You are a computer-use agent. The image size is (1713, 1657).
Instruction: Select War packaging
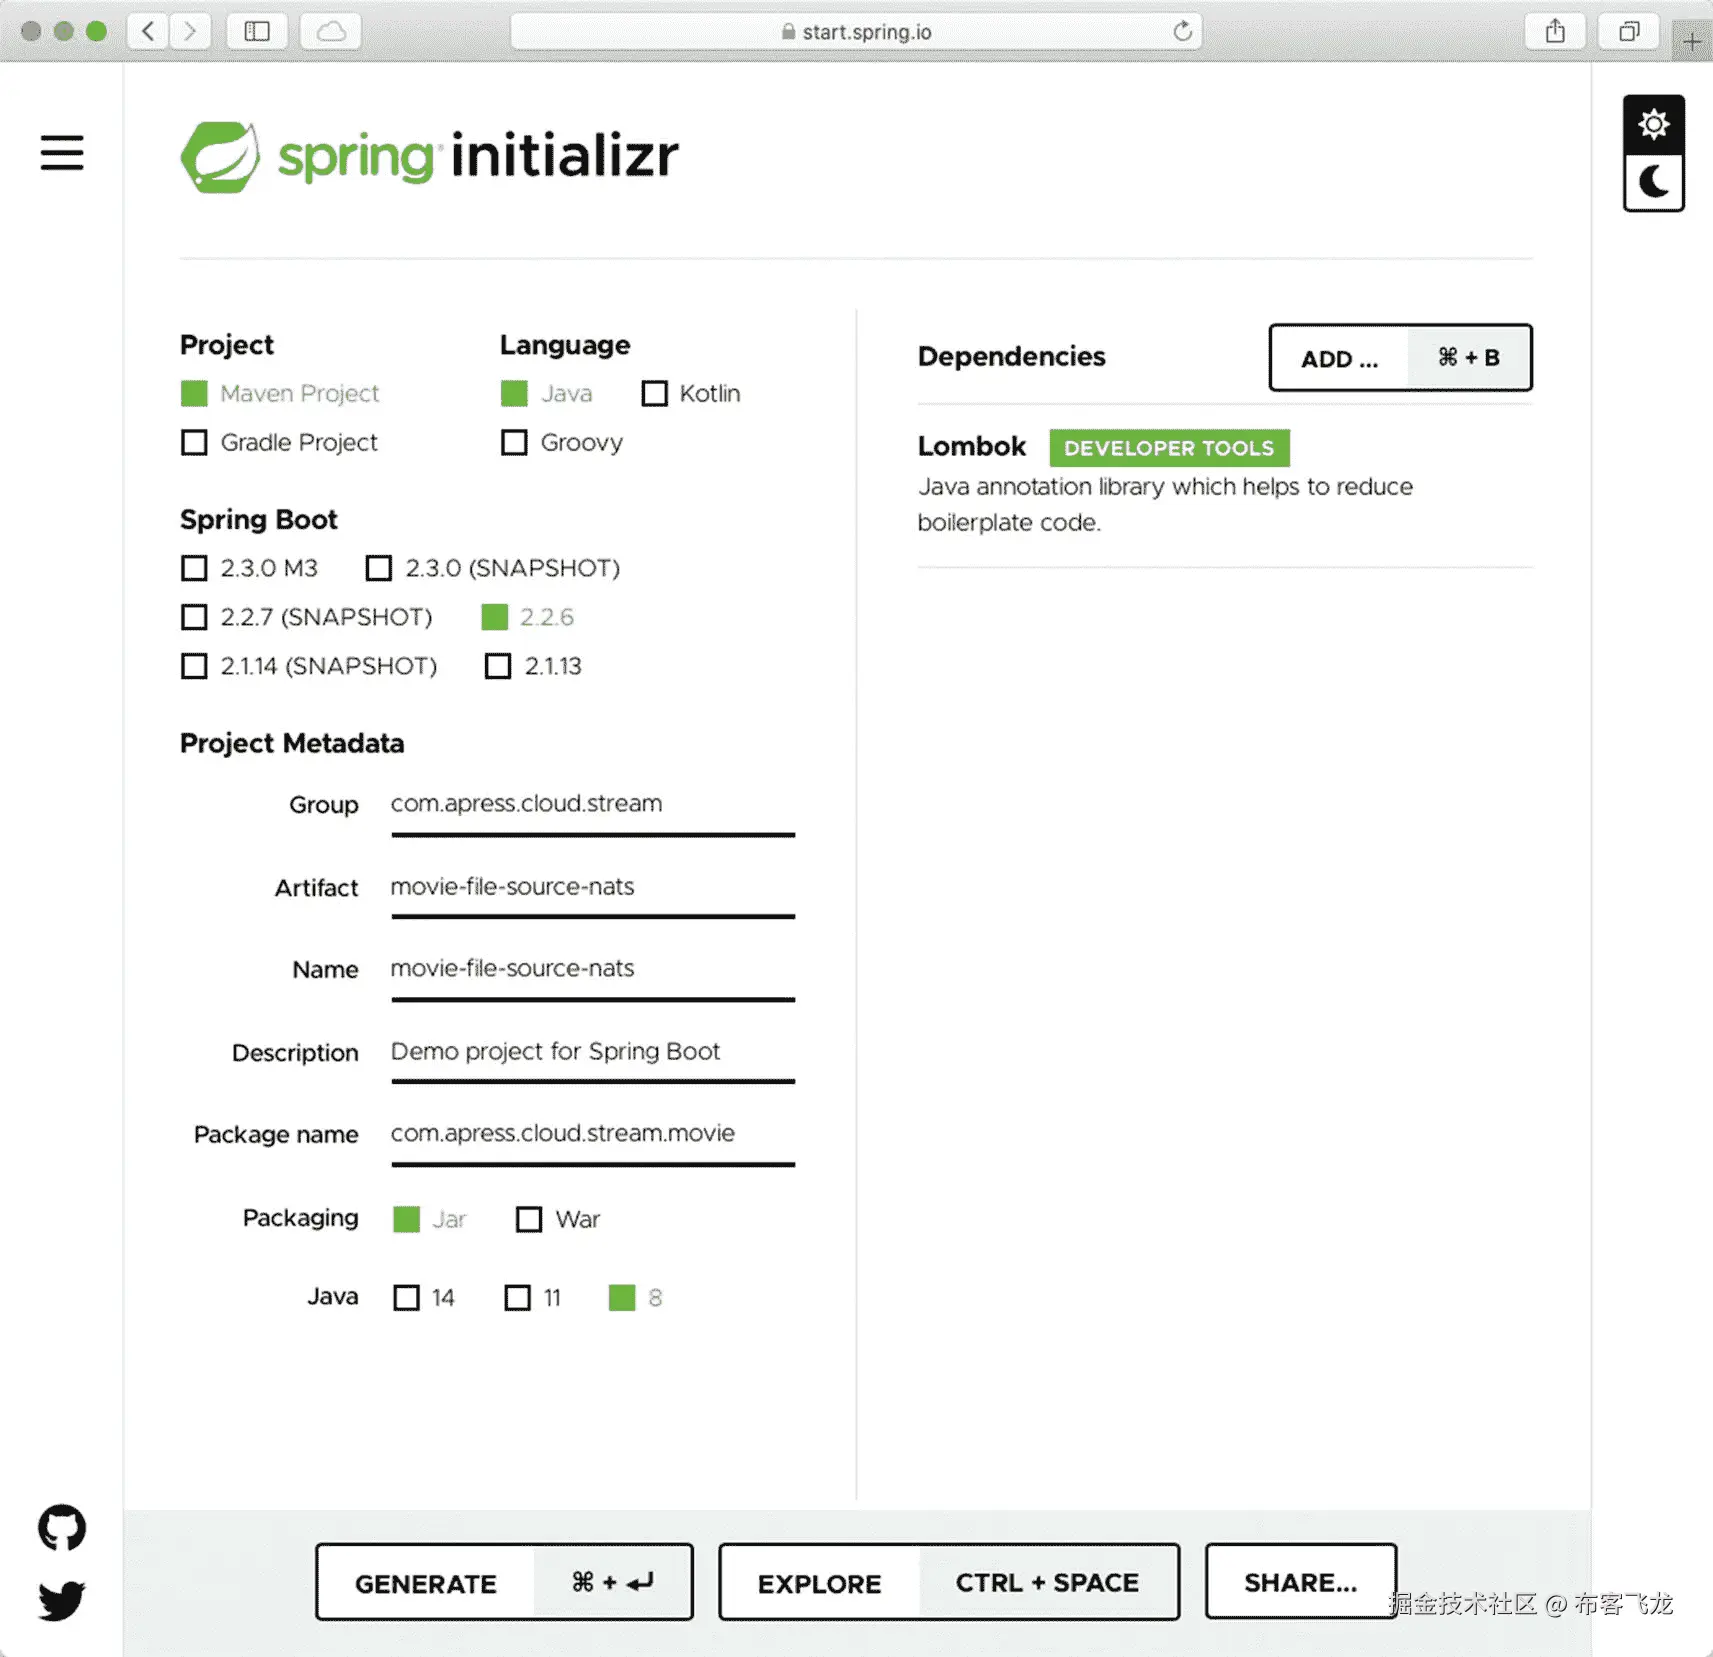point(558,1219)
